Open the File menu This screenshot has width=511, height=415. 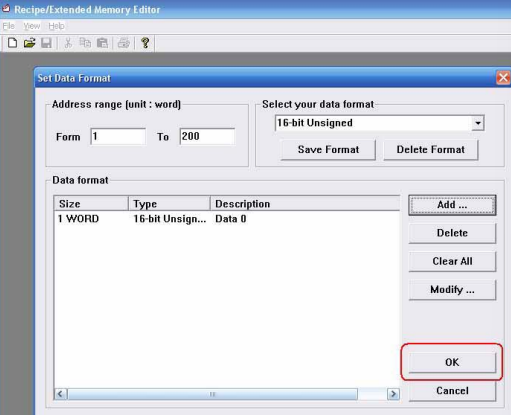[8, 26]
